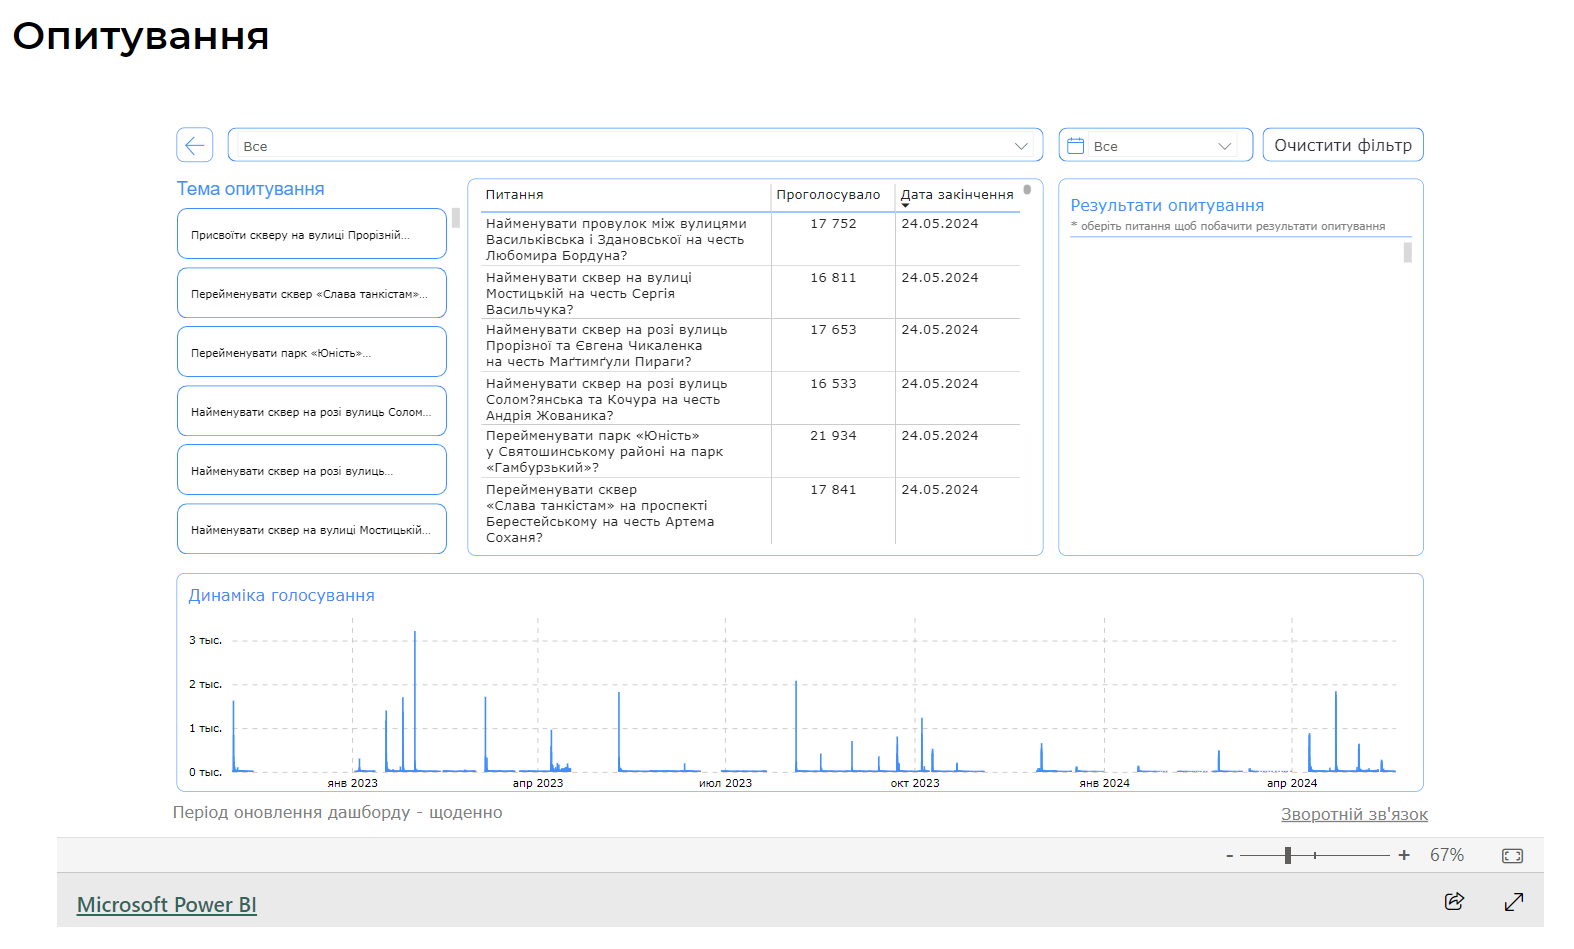
Task: Open the Microsoft Power BI link
Action: 167,904
